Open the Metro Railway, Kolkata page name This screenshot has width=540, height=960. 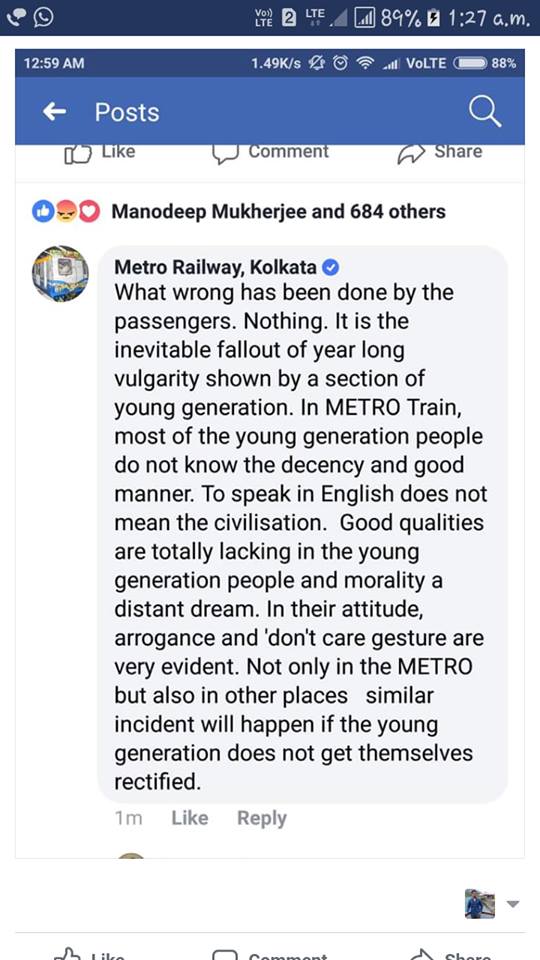pyautogui.click(x=216, y=268)
